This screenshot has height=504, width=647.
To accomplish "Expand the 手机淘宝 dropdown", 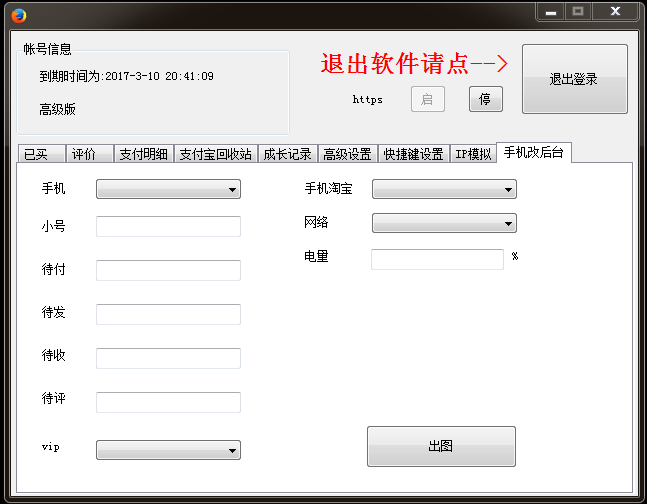I will (444, 189).
